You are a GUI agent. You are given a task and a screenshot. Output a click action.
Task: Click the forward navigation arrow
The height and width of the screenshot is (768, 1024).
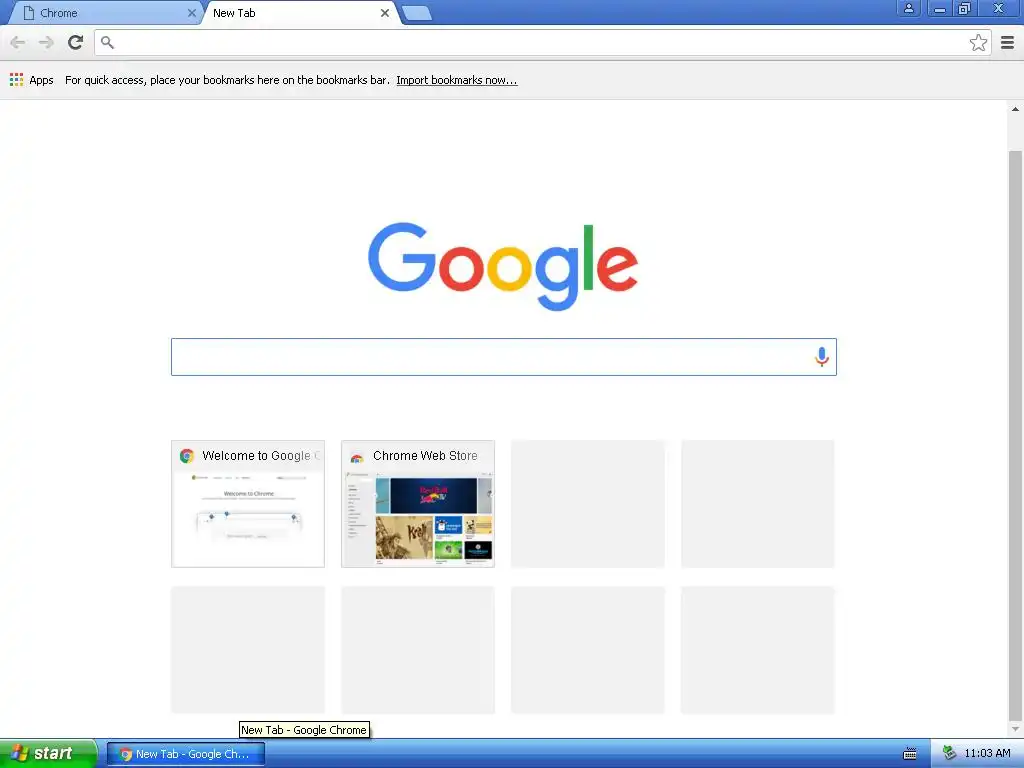click(46, 42)
